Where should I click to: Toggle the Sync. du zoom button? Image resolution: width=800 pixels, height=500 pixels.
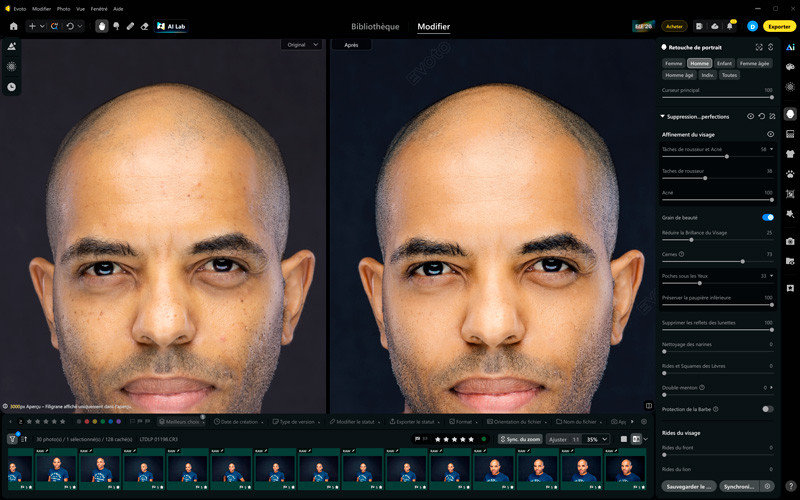[x=520, y=439]
